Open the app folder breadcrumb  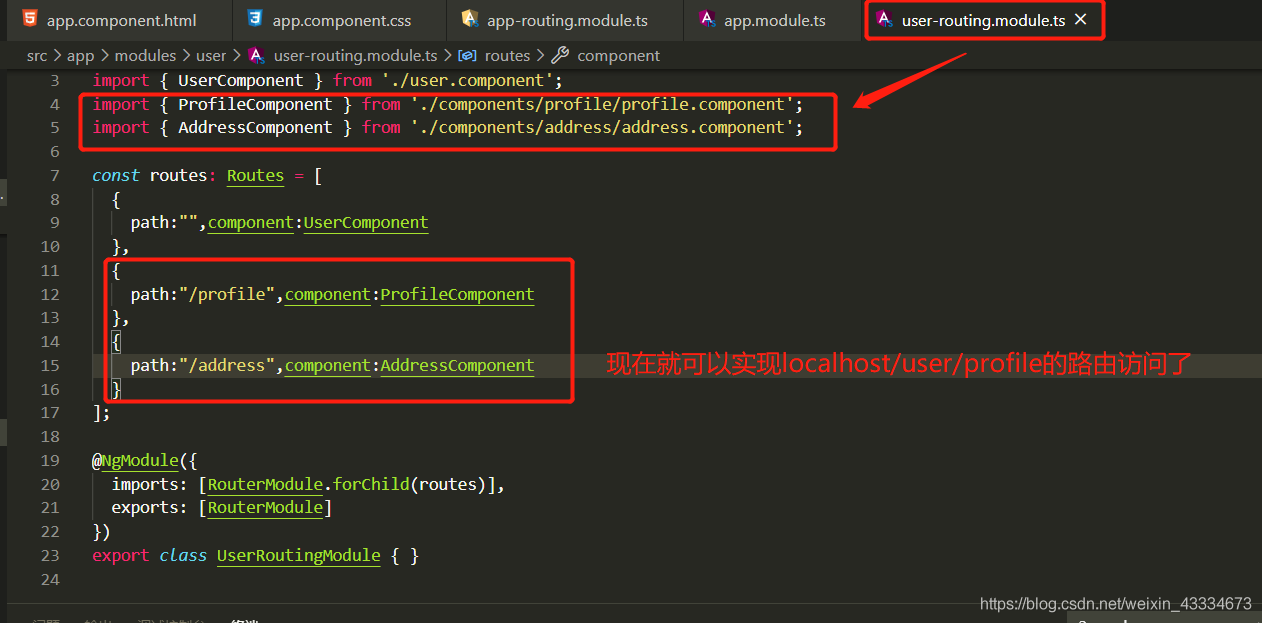tap(81, 56)
